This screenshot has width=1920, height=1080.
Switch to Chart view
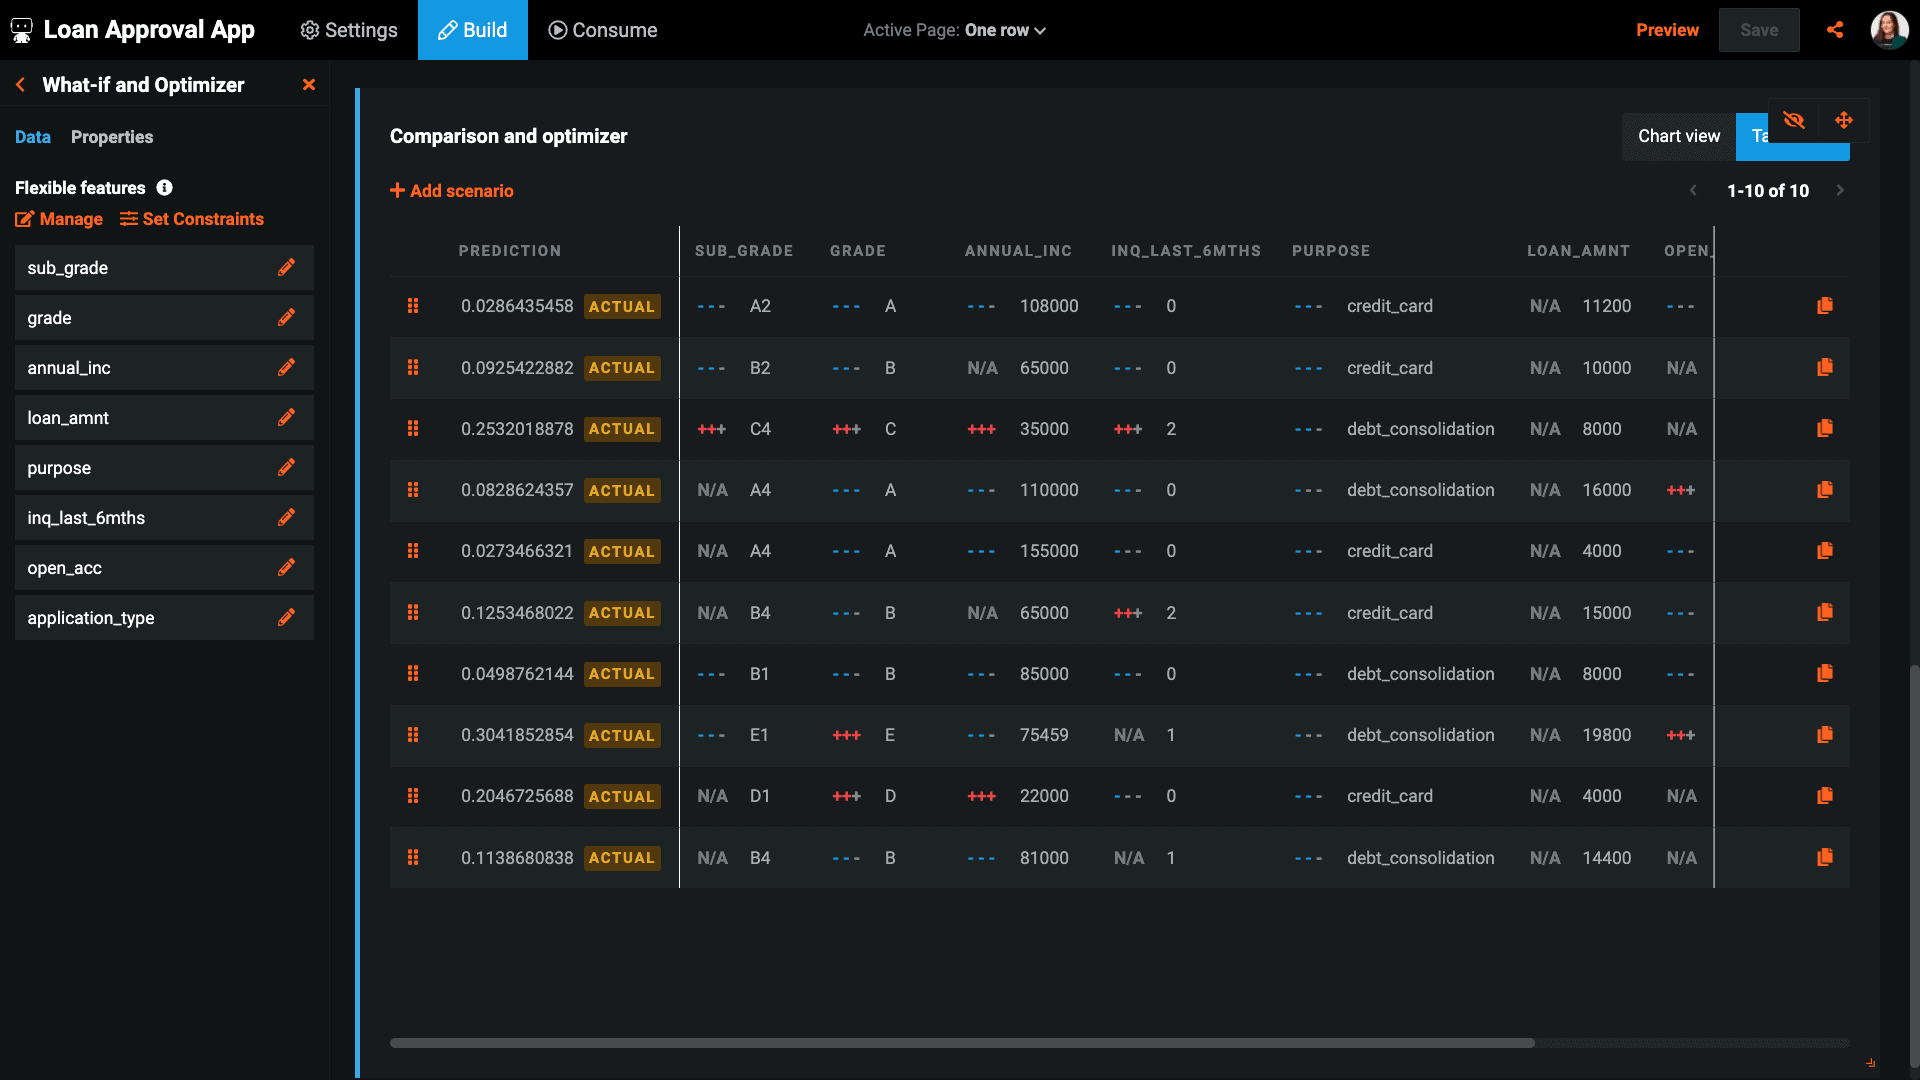point(1679,136)
